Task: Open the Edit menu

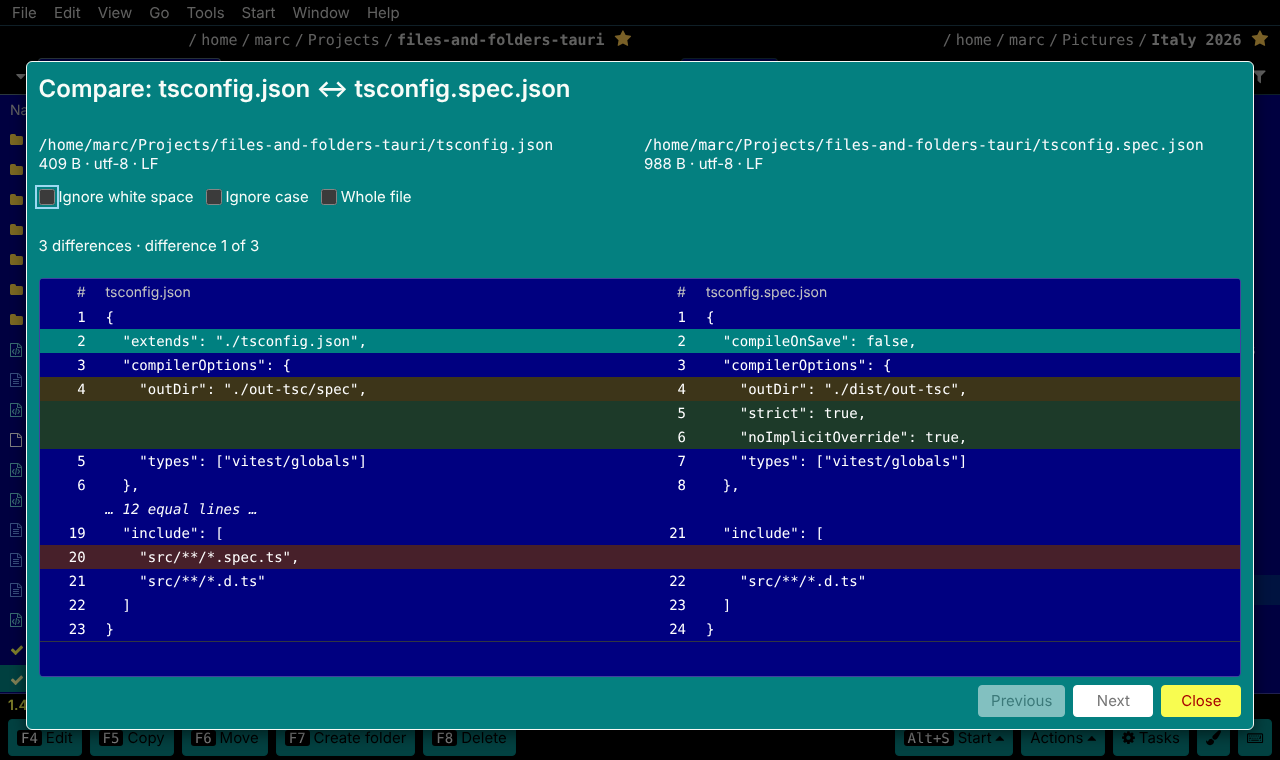Action: click(x=68, y=13)
